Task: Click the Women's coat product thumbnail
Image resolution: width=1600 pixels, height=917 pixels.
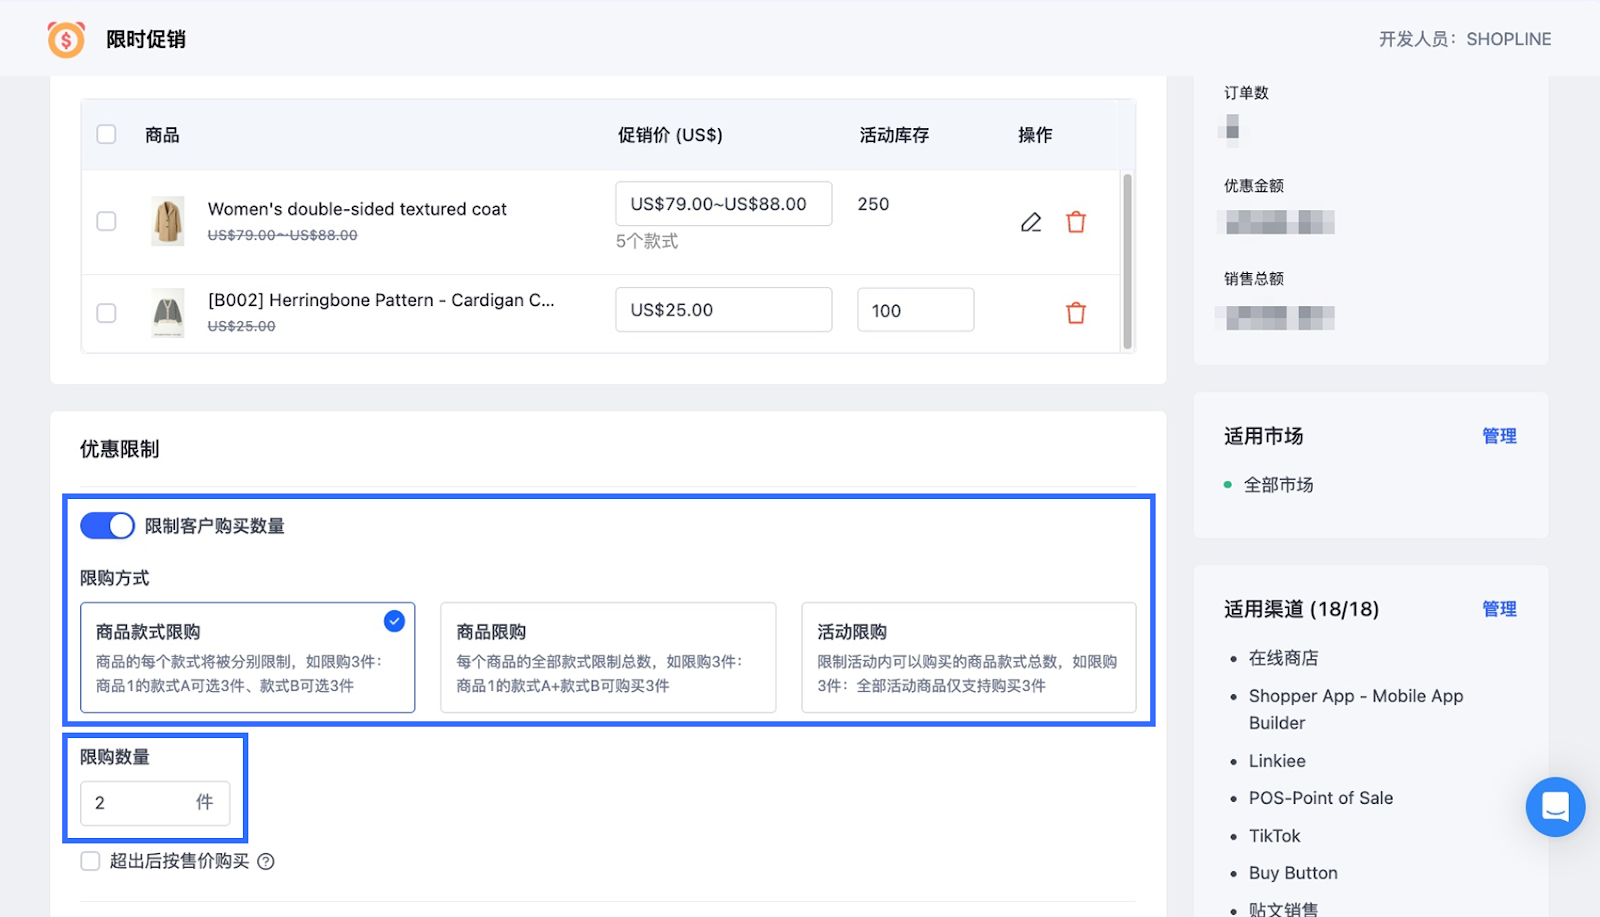Action: tap(167, 221)
